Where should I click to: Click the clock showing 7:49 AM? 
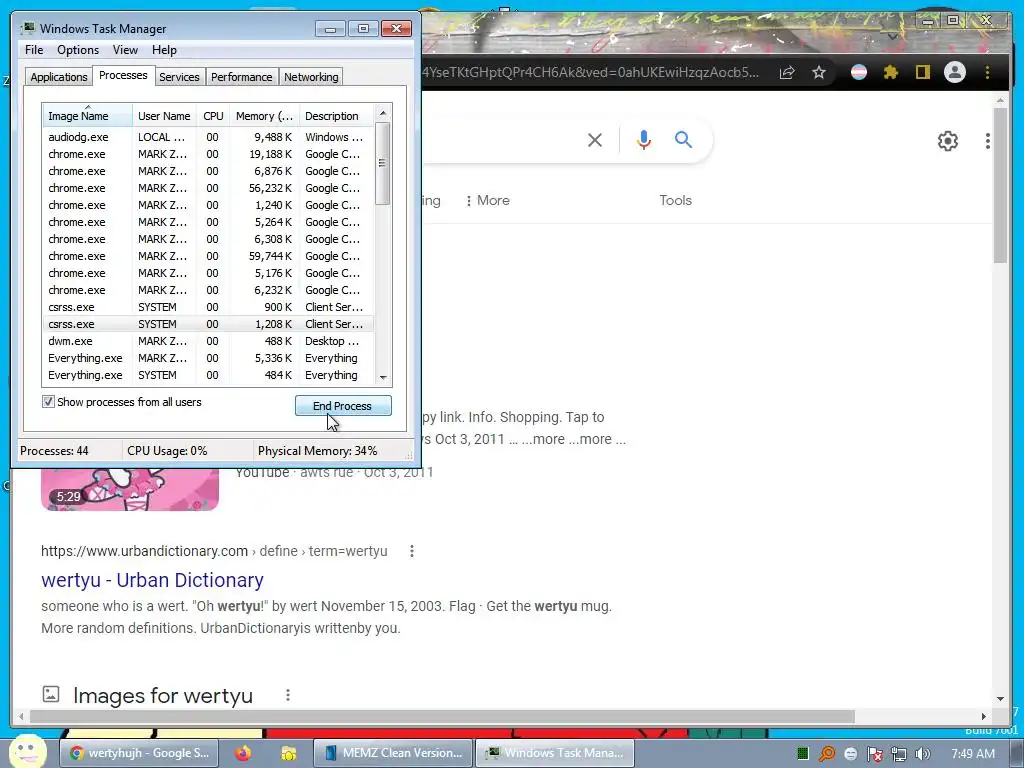tap(973, 754)
